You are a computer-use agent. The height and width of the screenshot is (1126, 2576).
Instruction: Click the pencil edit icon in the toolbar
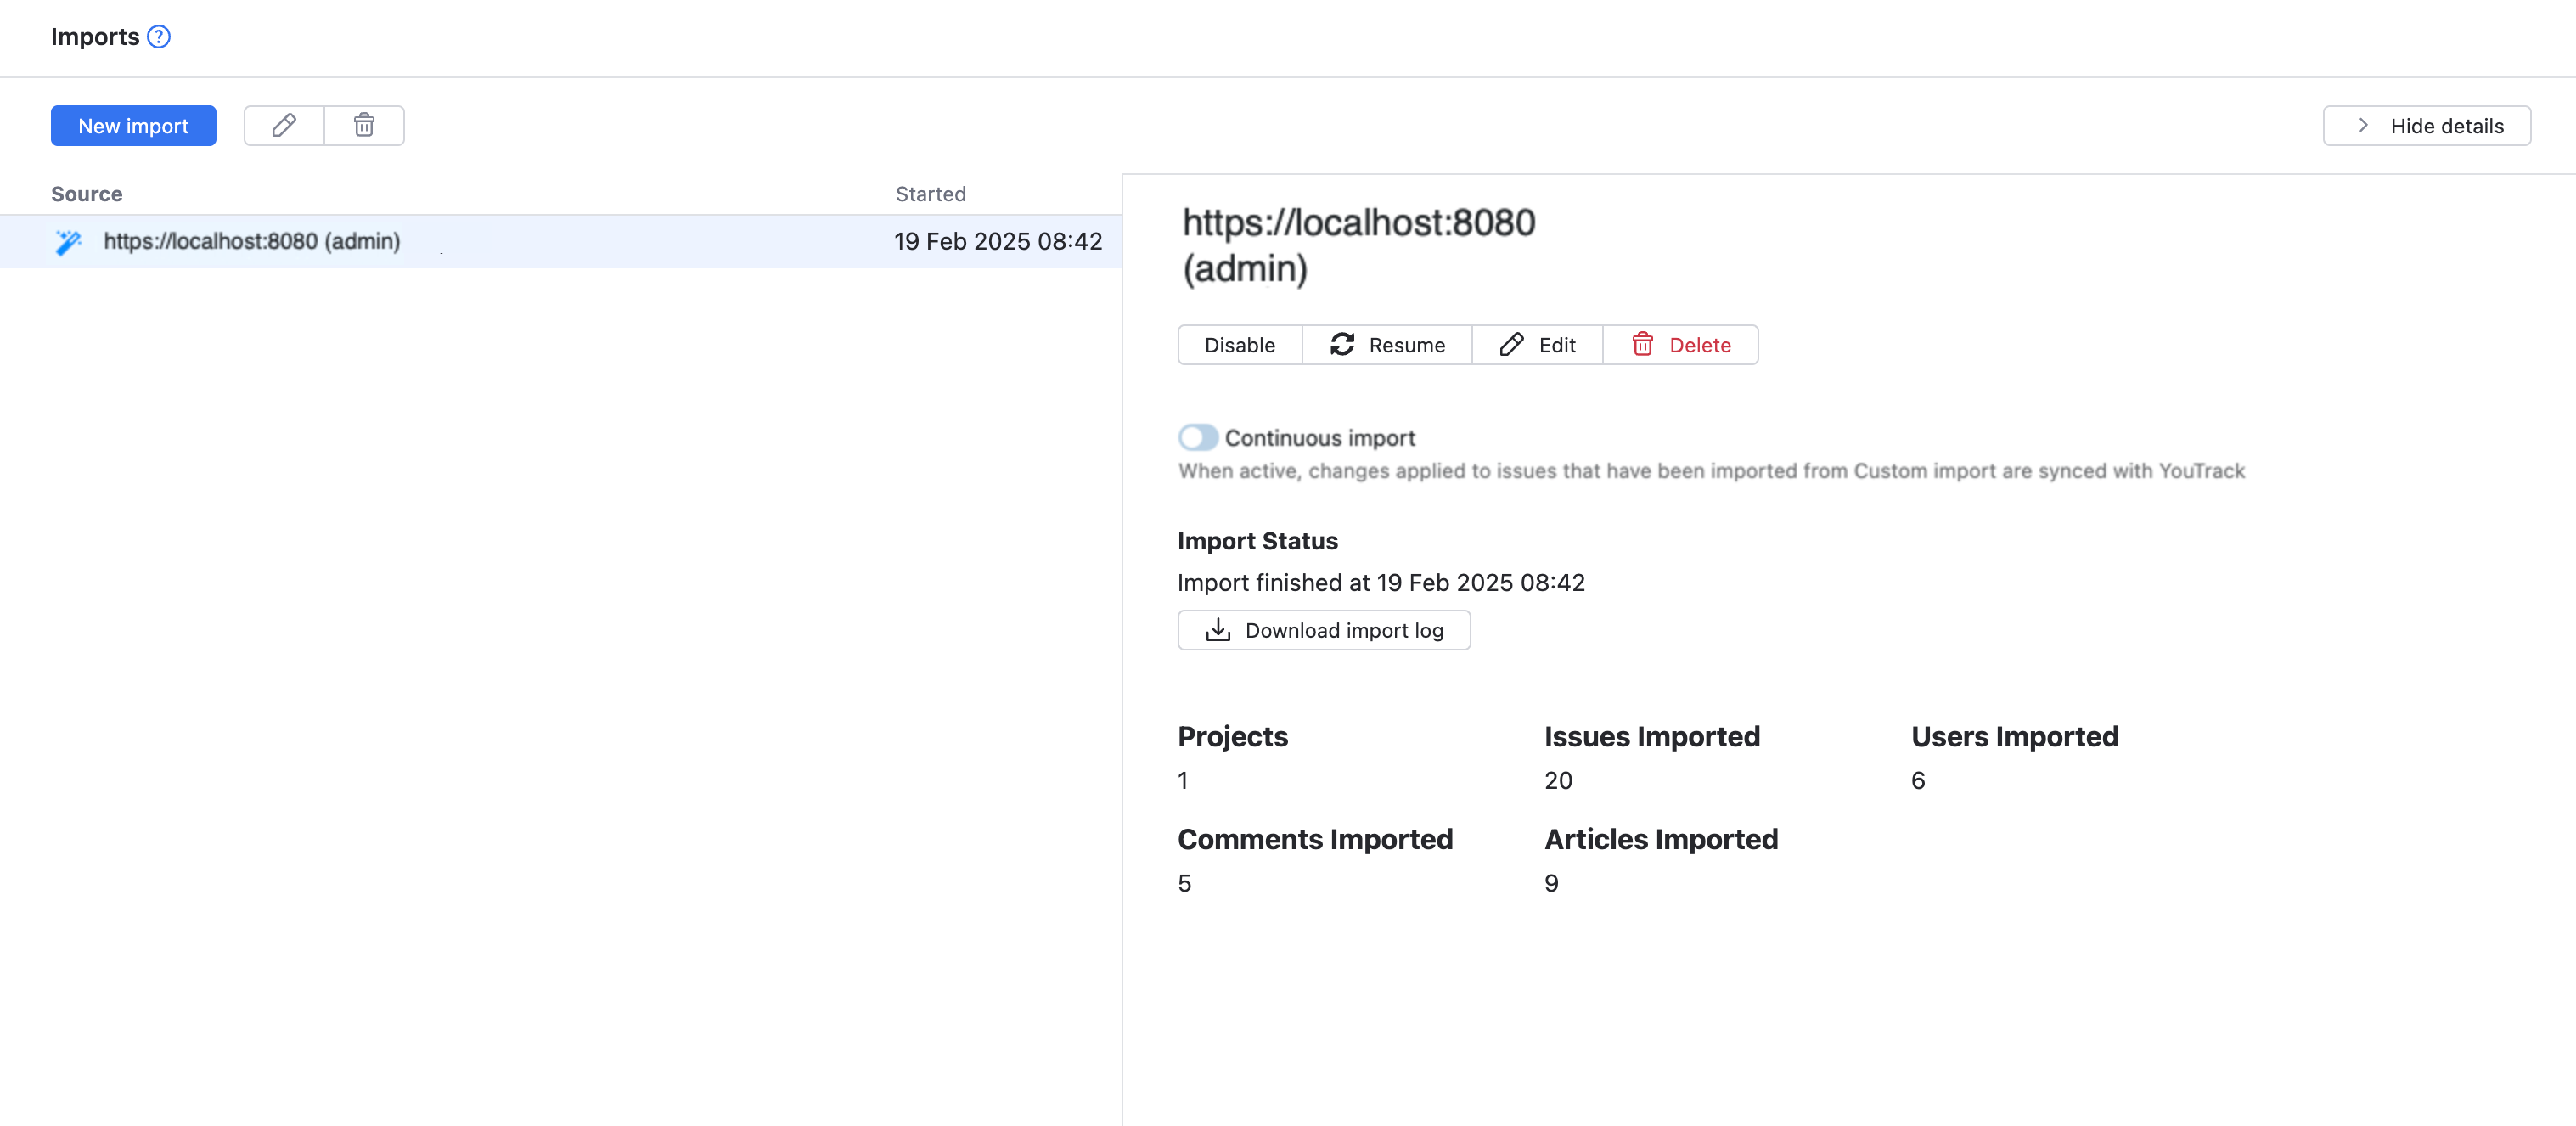click(284, 125)
